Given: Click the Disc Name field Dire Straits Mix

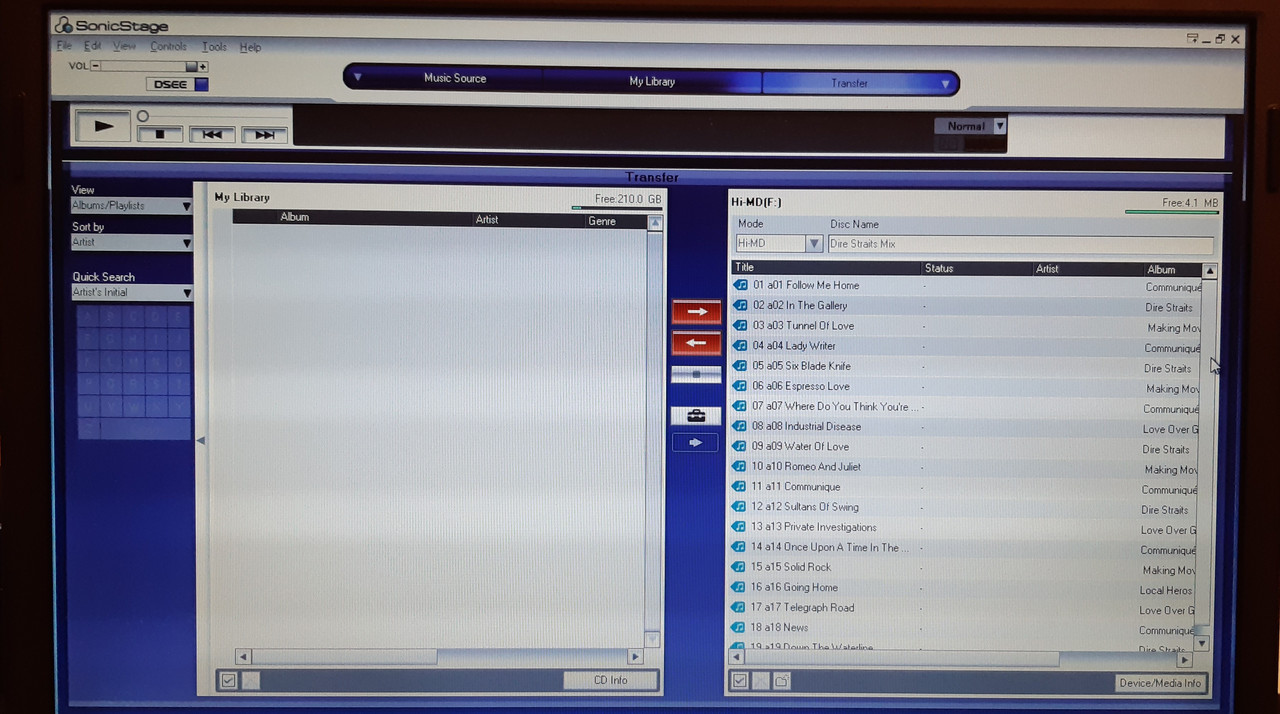Looking at the screenshot, I should pyautogui.click(x=1020, y=244).
